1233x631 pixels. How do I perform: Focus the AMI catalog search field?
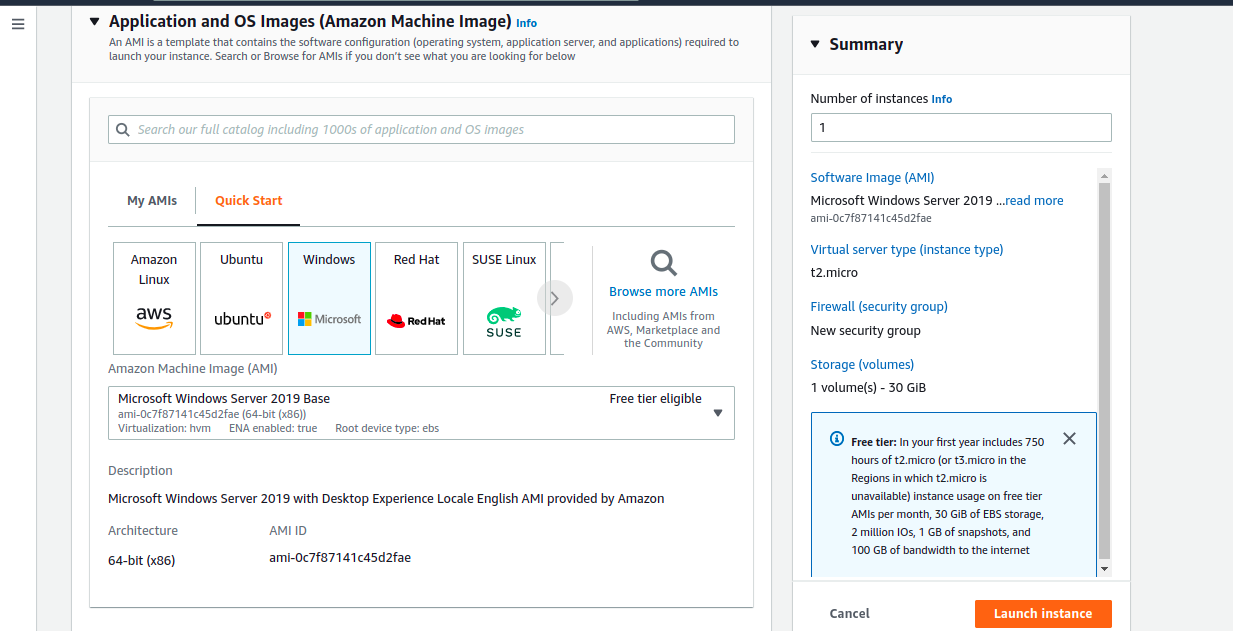(421, 130)
